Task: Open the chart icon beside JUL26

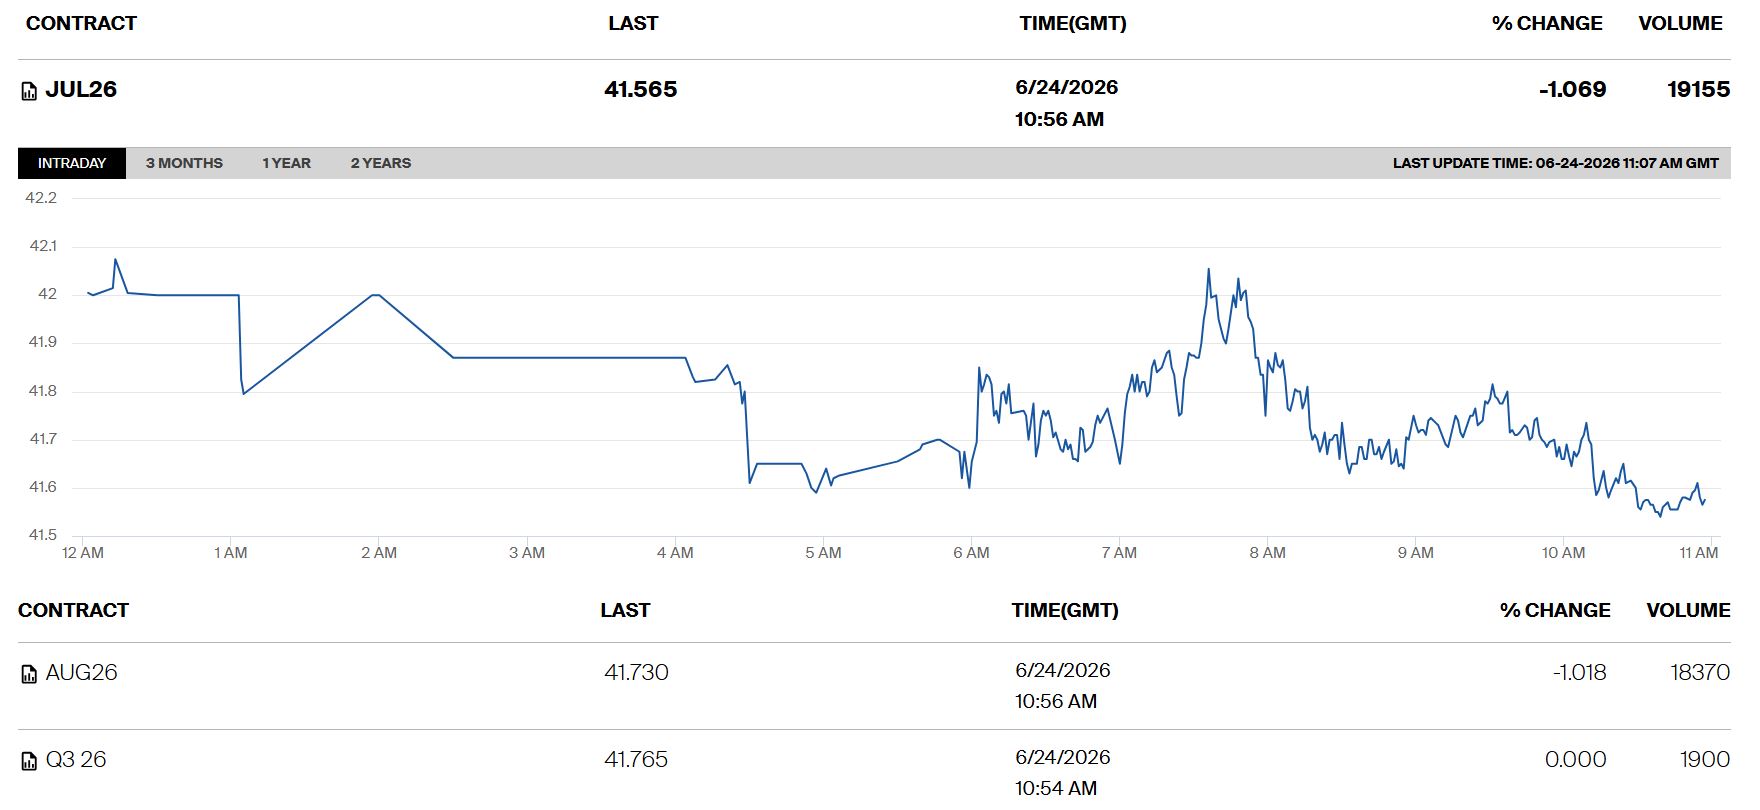Action: [x=29, y=91]
